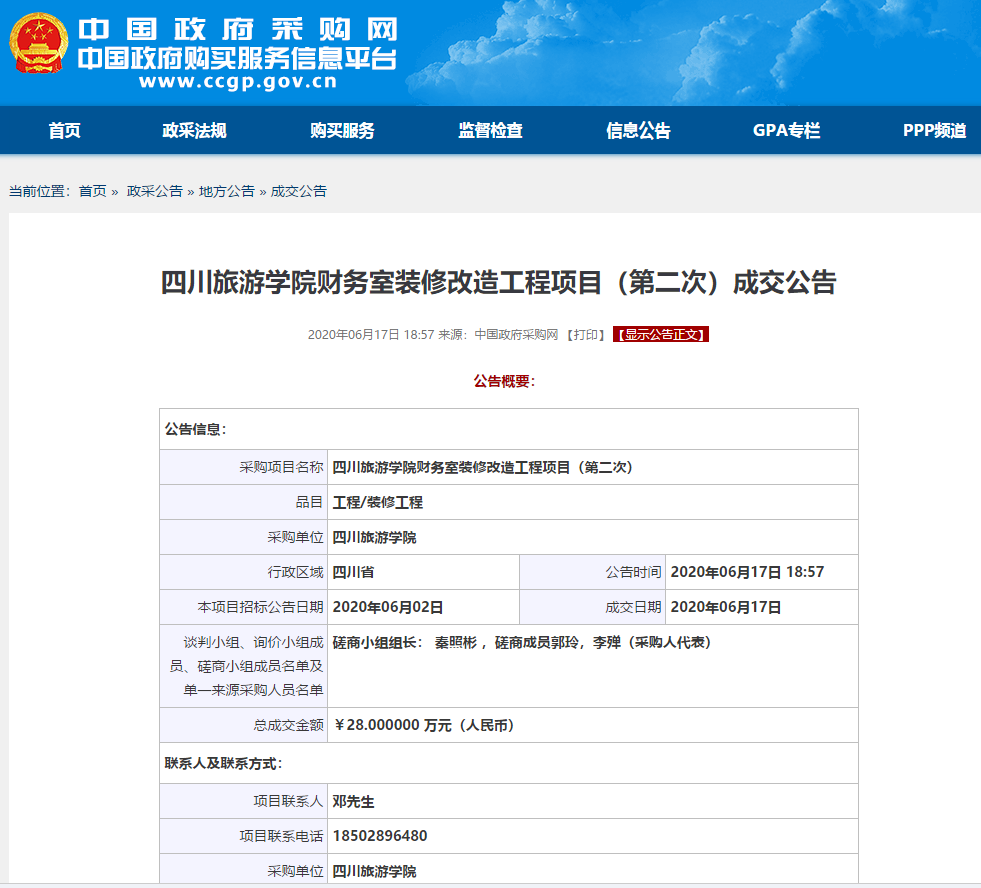Image resolution: width=981 pixels, height=888 pixels.
Task: Open the 信息公告 navigation menu item
Action: click(x=638, y=130)
